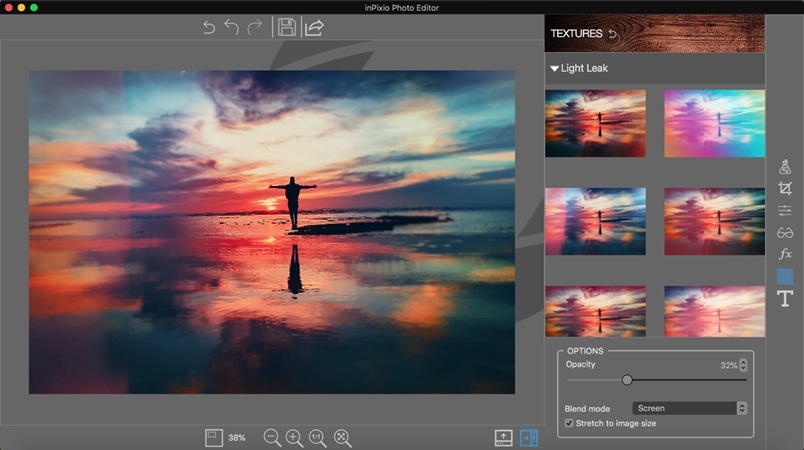Image resolution: width=804 pixels, height=450 pixels.
Task: Click the Opacity slider handle
Action: 627,380
